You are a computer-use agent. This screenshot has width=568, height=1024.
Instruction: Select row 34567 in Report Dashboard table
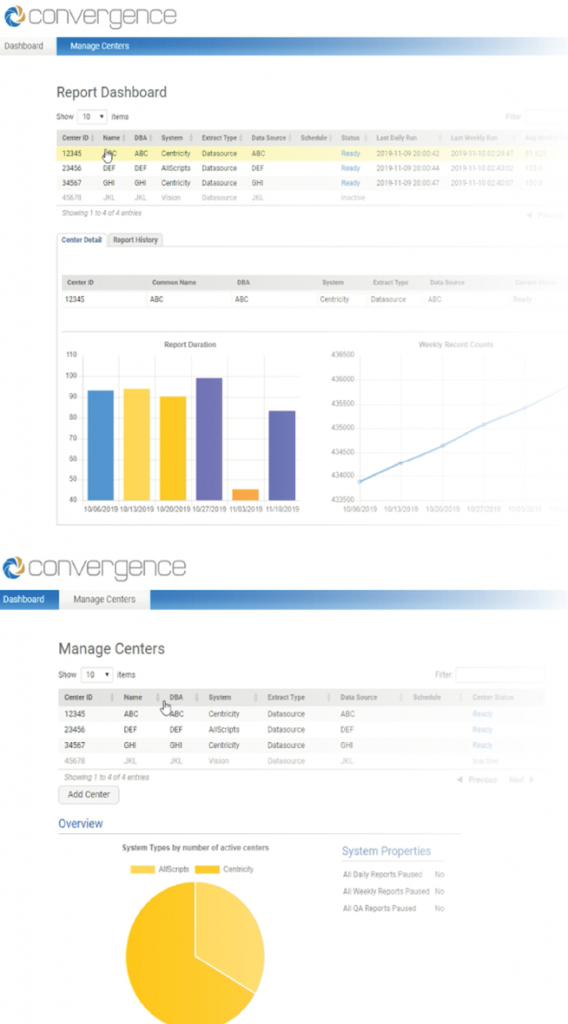click(x=313, y=183)
